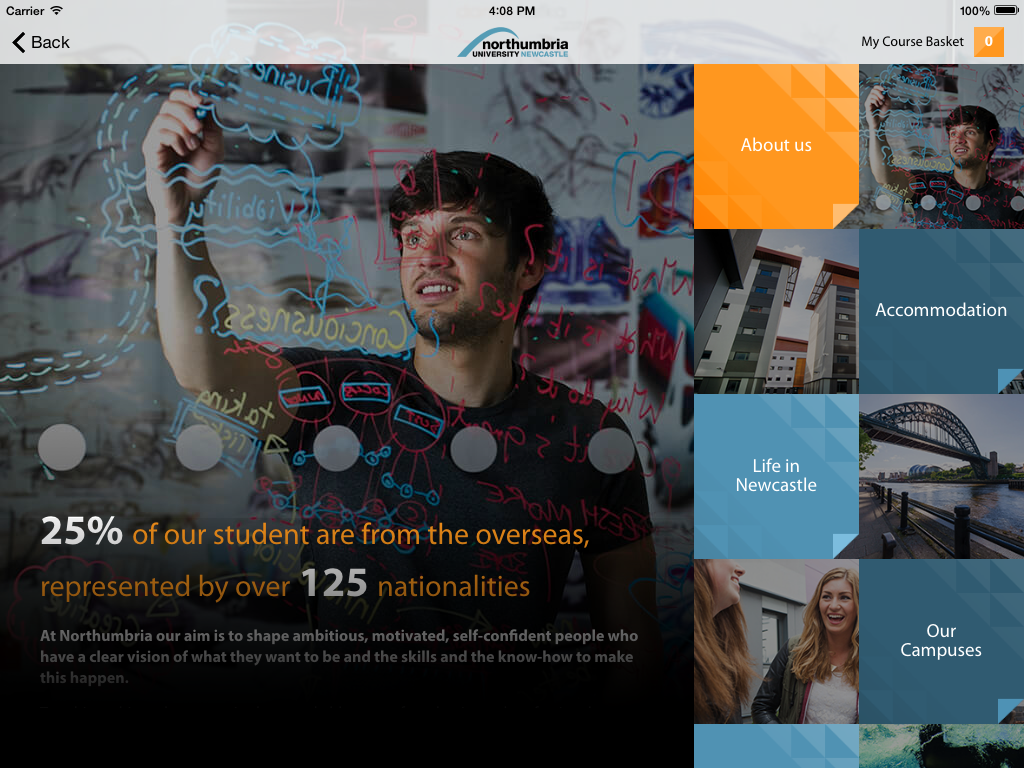Tap the partially visible blue tile at bottom
1024x768 pixels.
776,746
